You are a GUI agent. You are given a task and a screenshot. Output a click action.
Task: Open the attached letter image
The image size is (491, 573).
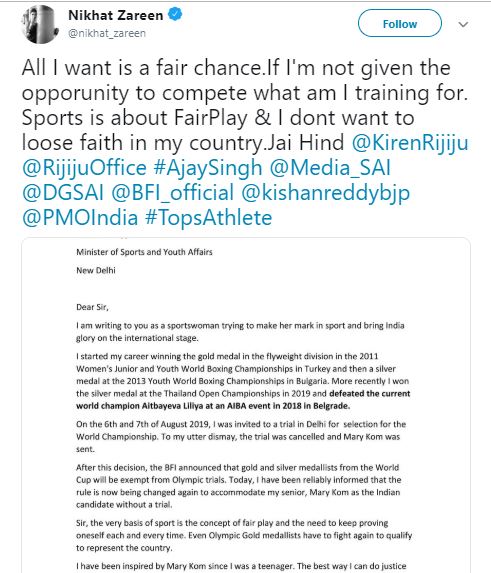pyautogui.click(x=246, y=405)
